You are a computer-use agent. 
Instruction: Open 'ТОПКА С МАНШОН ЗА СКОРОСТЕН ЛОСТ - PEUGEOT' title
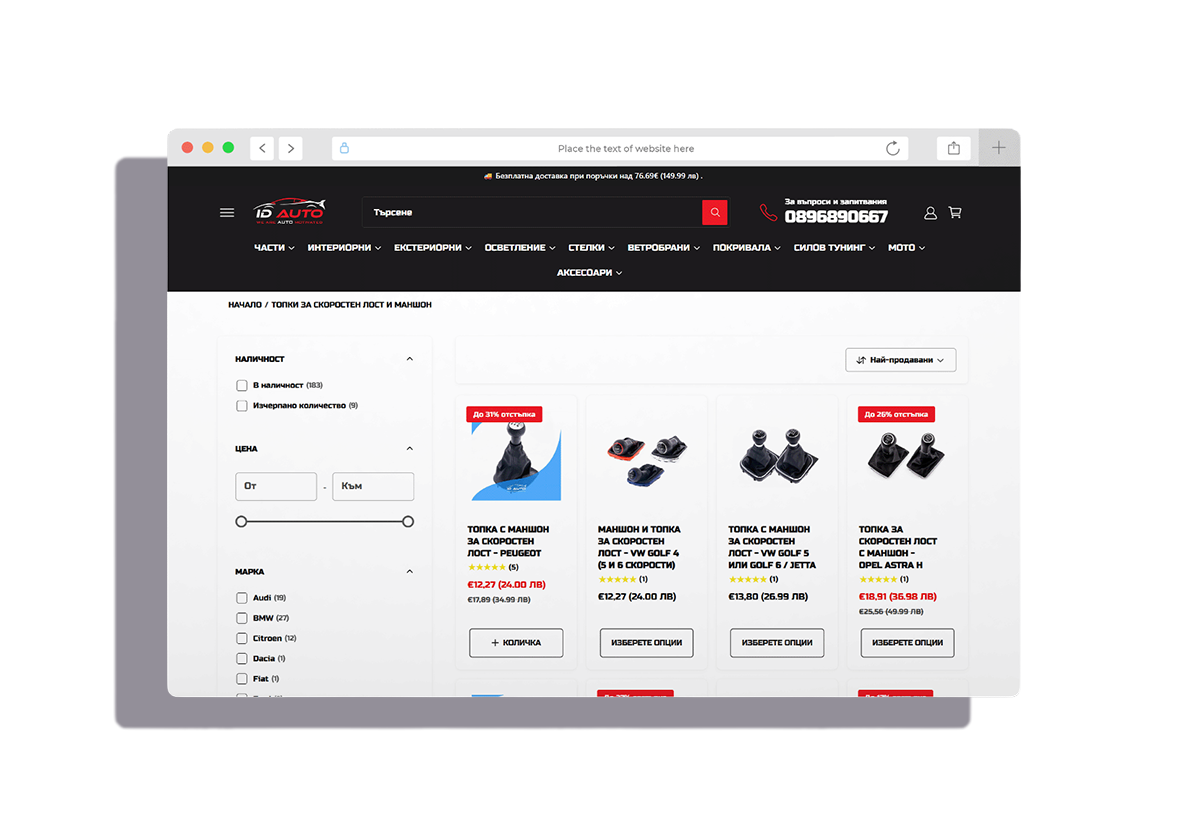(x=508, y=541)
